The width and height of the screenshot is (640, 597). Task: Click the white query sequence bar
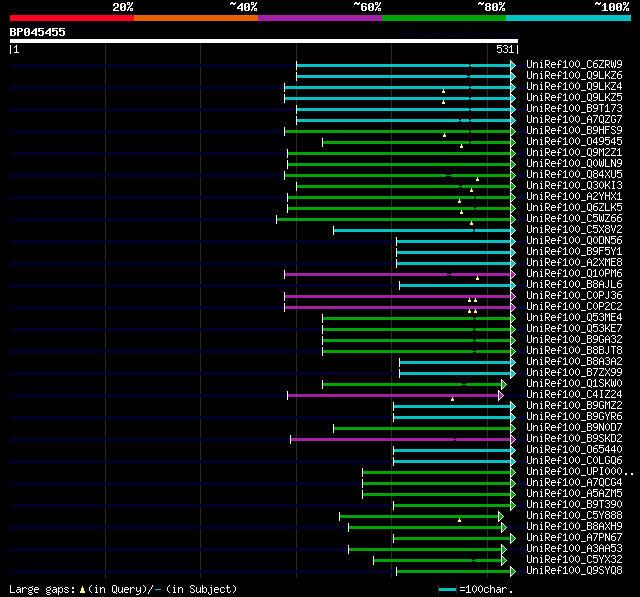point(264,41)
